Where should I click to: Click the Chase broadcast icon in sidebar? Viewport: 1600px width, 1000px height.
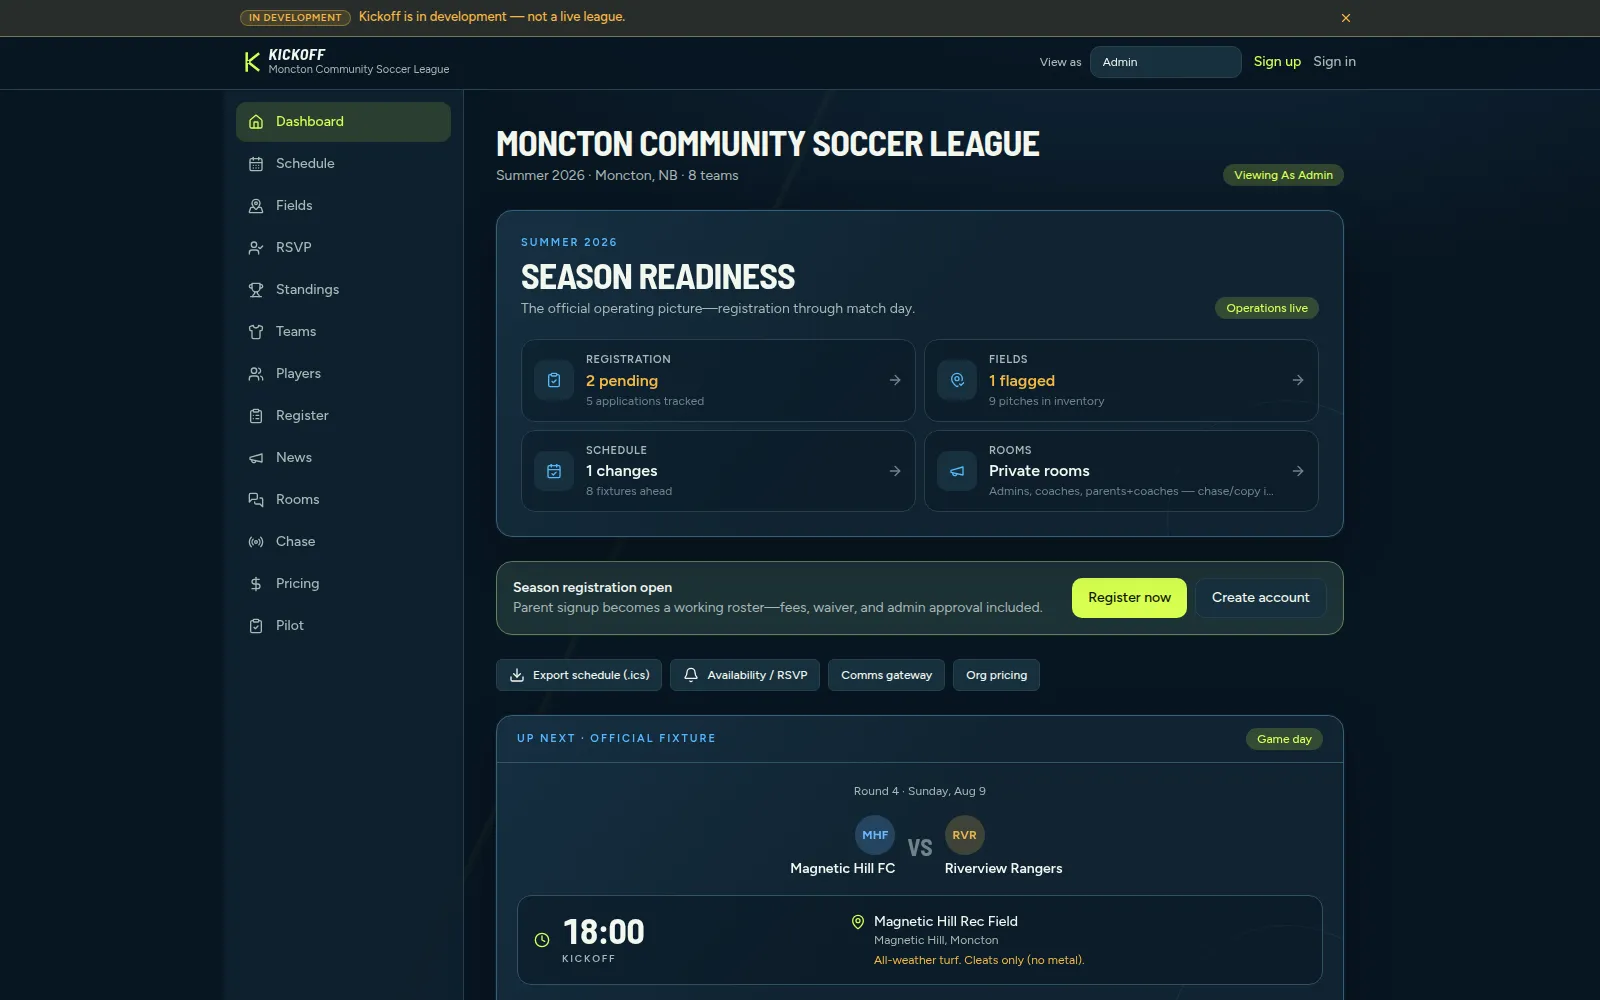tap(256, 542)
